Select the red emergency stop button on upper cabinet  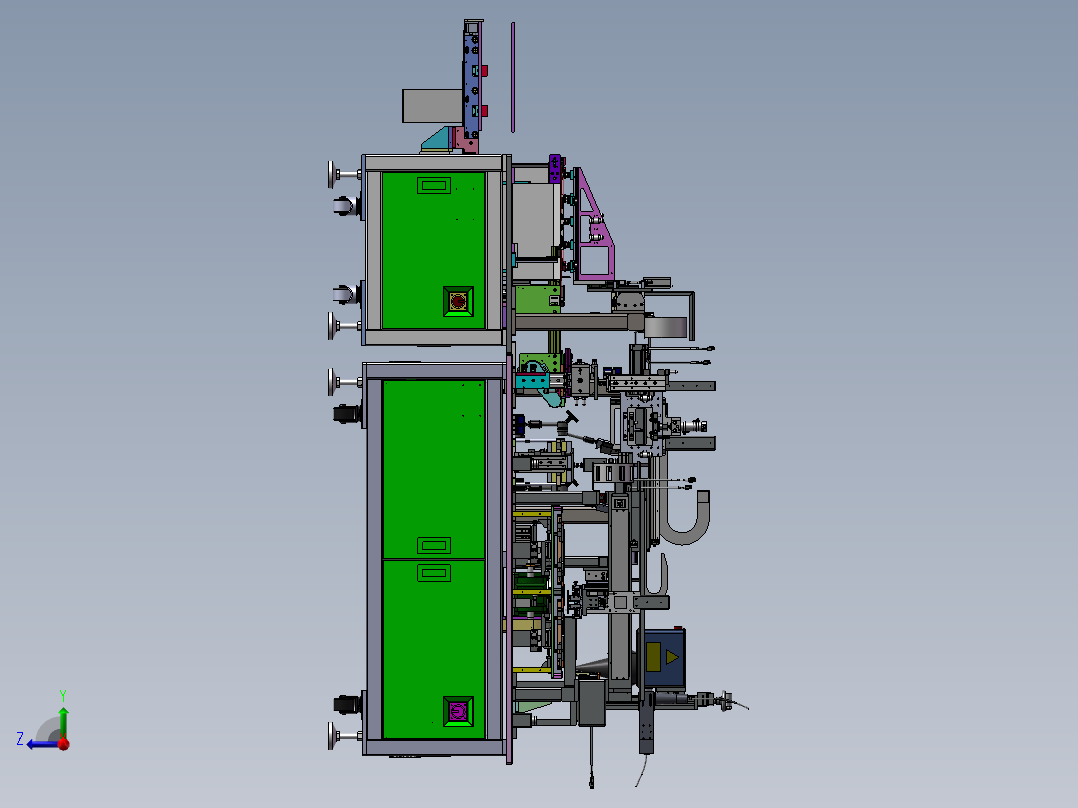point(458,301)
